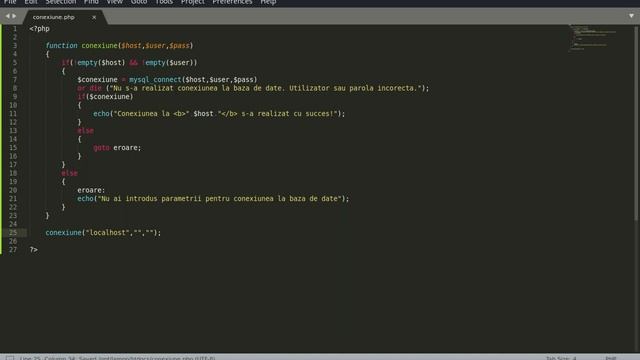Image resolution: width=640 pixels, height=360 pixels.
Task: Click line number 1 in the gutter
Action: click(x=15, y=29)
